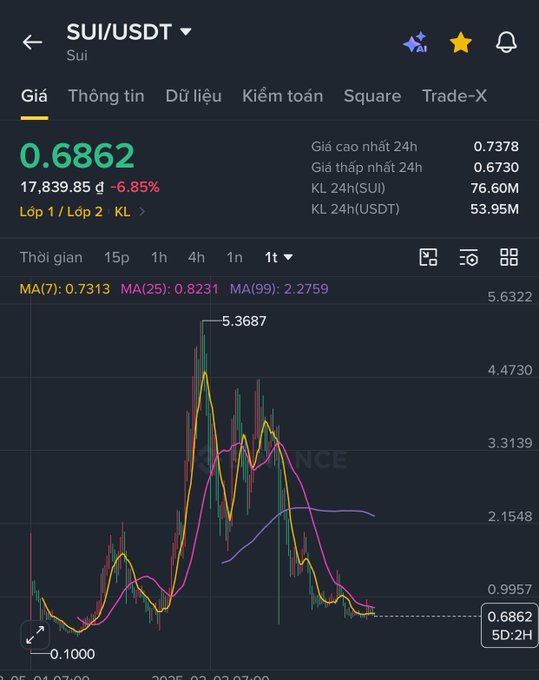Expand the SUI/USDT pair dropdown
Viewport: 539px width, 680px height.
tap(186, 32)
